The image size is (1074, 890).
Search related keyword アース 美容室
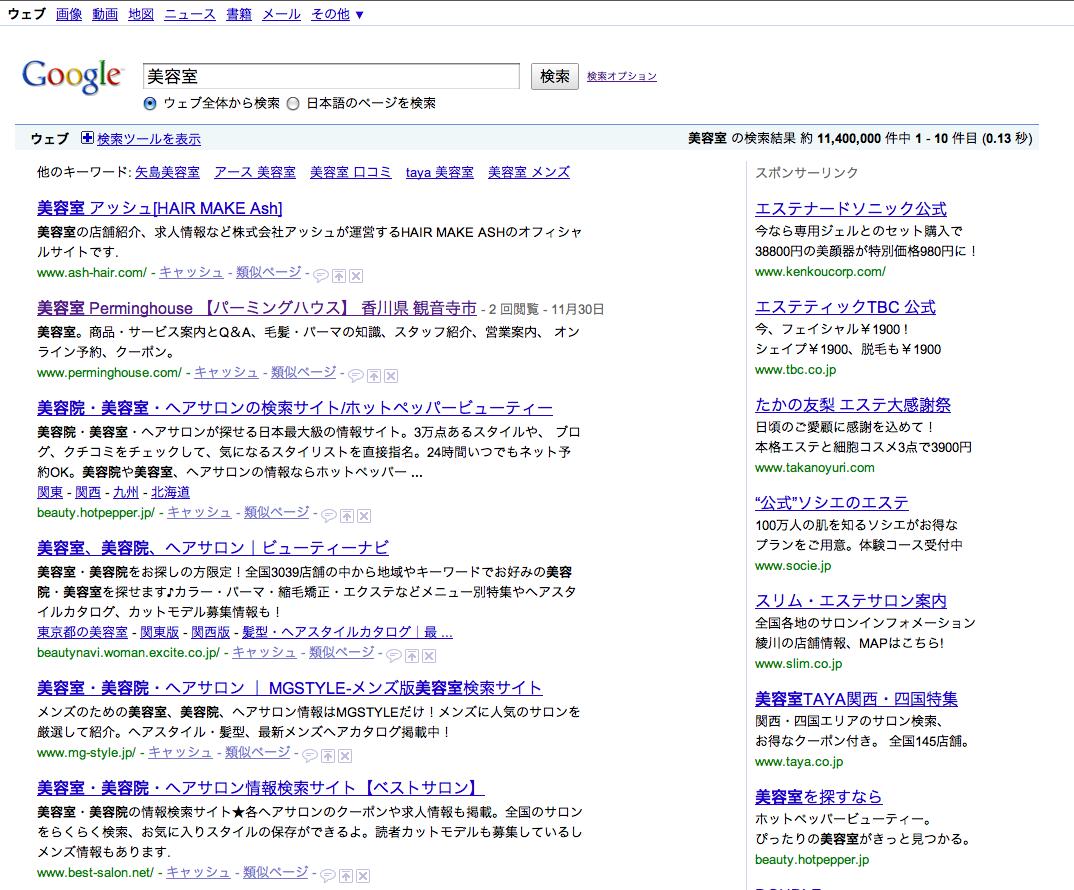coord(255,172)
